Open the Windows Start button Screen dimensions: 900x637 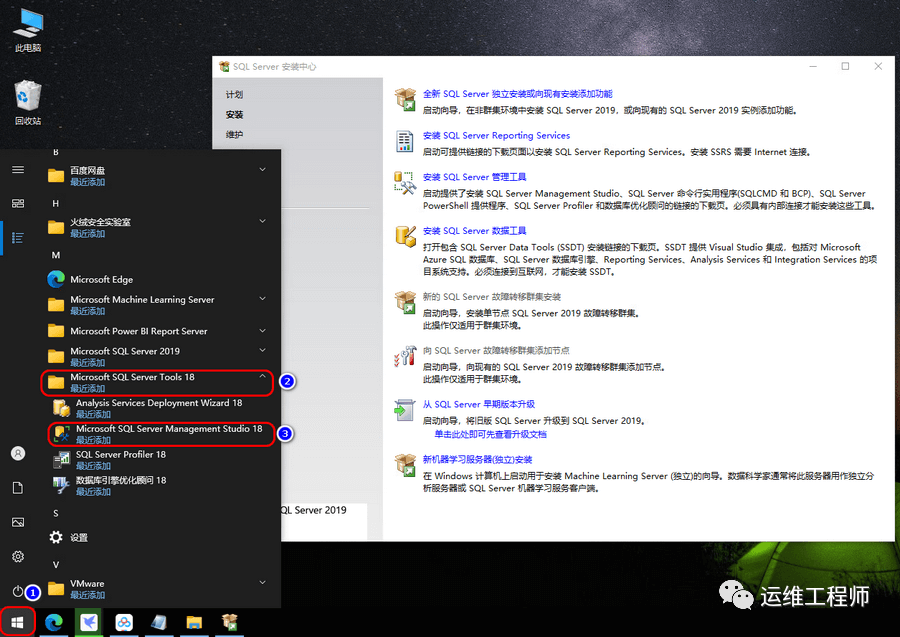click(x=17, y=622)
